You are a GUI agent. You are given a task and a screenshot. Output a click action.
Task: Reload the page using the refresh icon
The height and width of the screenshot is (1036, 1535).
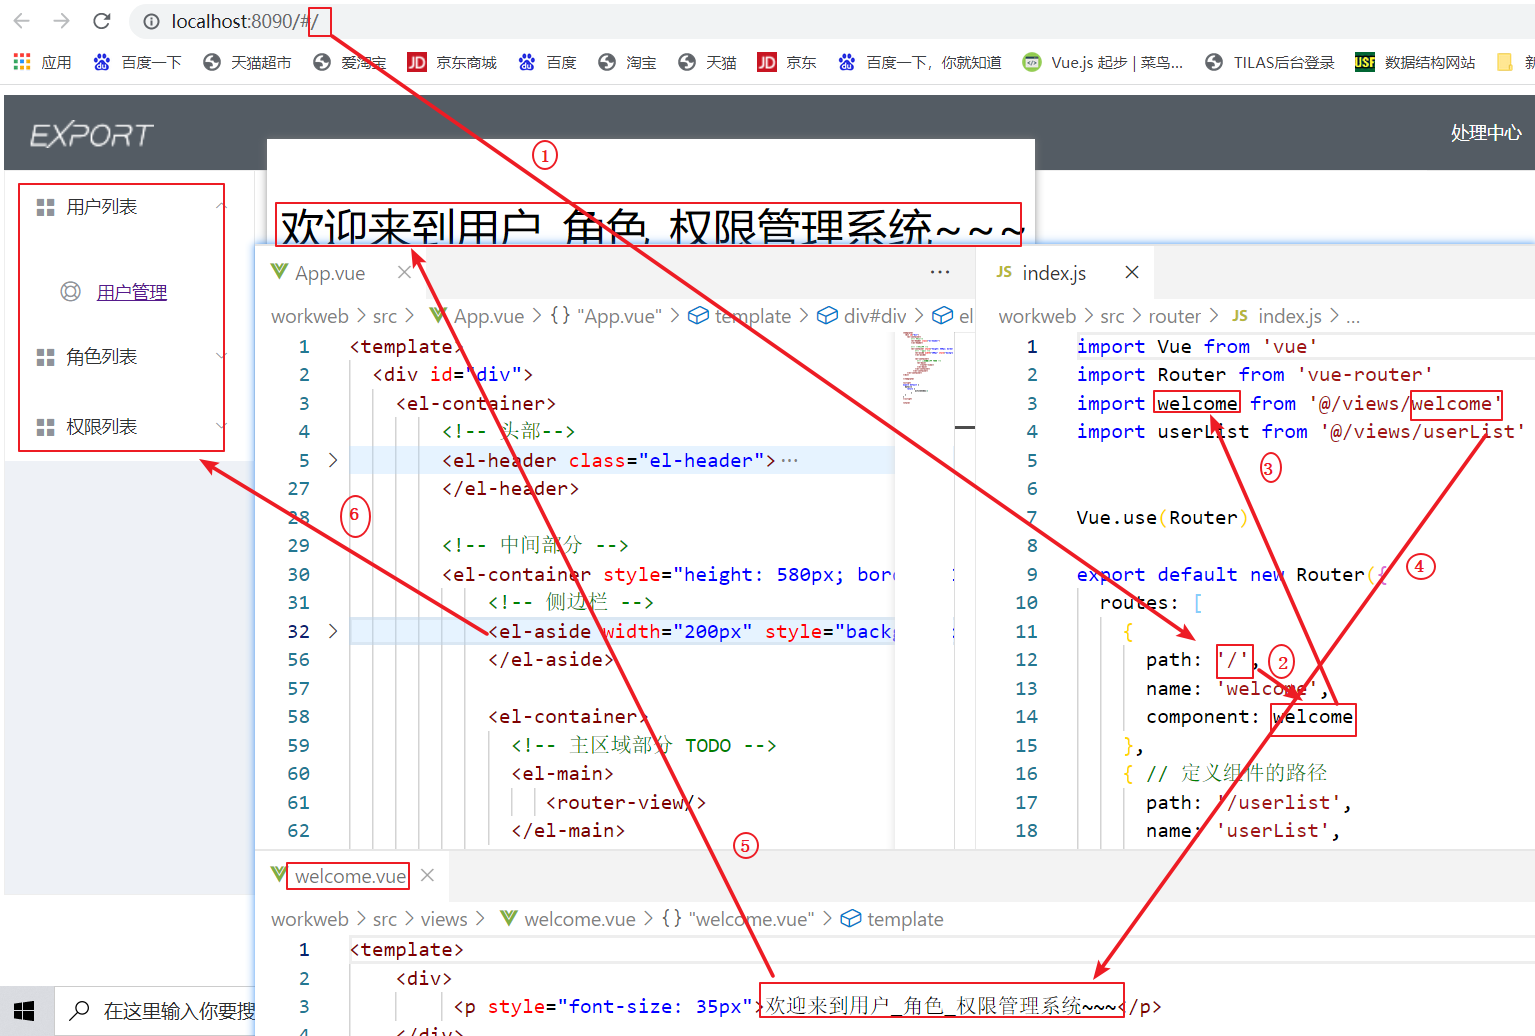pyautogui.click(x=103, y=20)
